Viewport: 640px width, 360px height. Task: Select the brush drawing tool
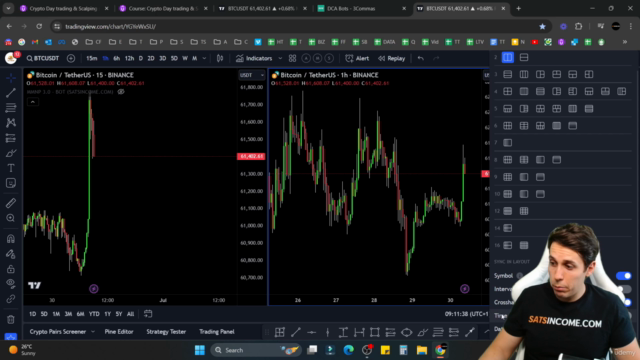point(11,153)
